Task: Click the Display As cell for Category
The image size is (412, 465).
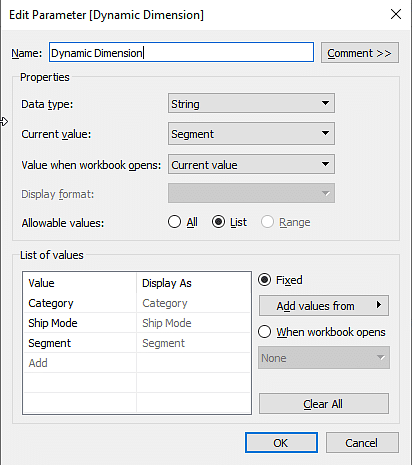Action: (x=193, y=303)
